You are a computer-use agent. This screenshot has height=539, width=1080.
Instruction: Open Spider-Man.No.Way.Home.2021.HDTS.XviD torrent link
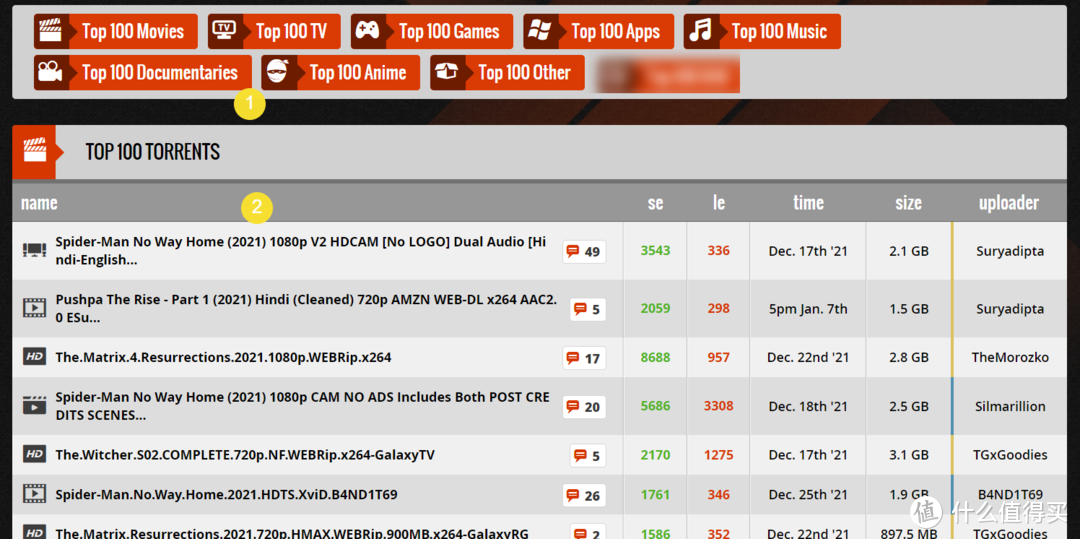(x=226, y=495)
